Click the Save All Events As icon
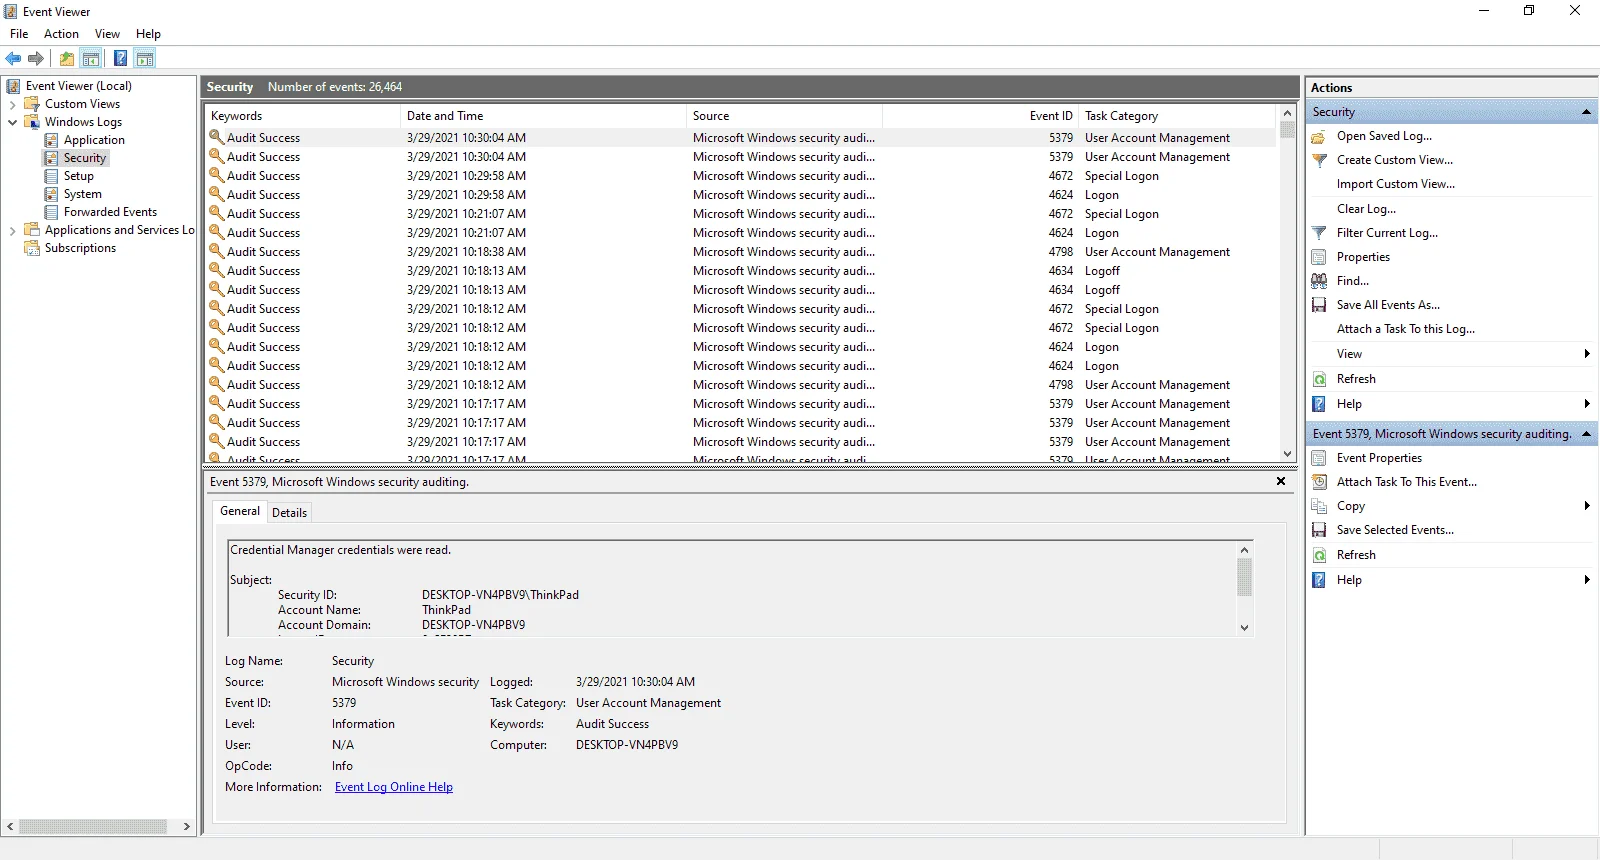The height and width of the screenshot is (860, 1600). pos(1319,305)
